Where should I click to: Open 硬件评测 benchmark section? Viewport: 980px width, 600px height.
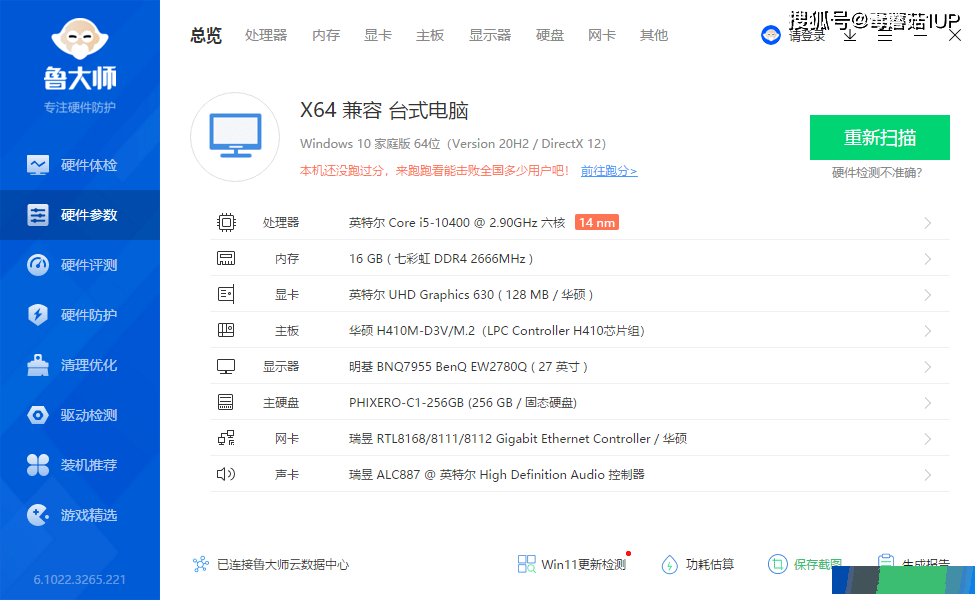point(80,265)
